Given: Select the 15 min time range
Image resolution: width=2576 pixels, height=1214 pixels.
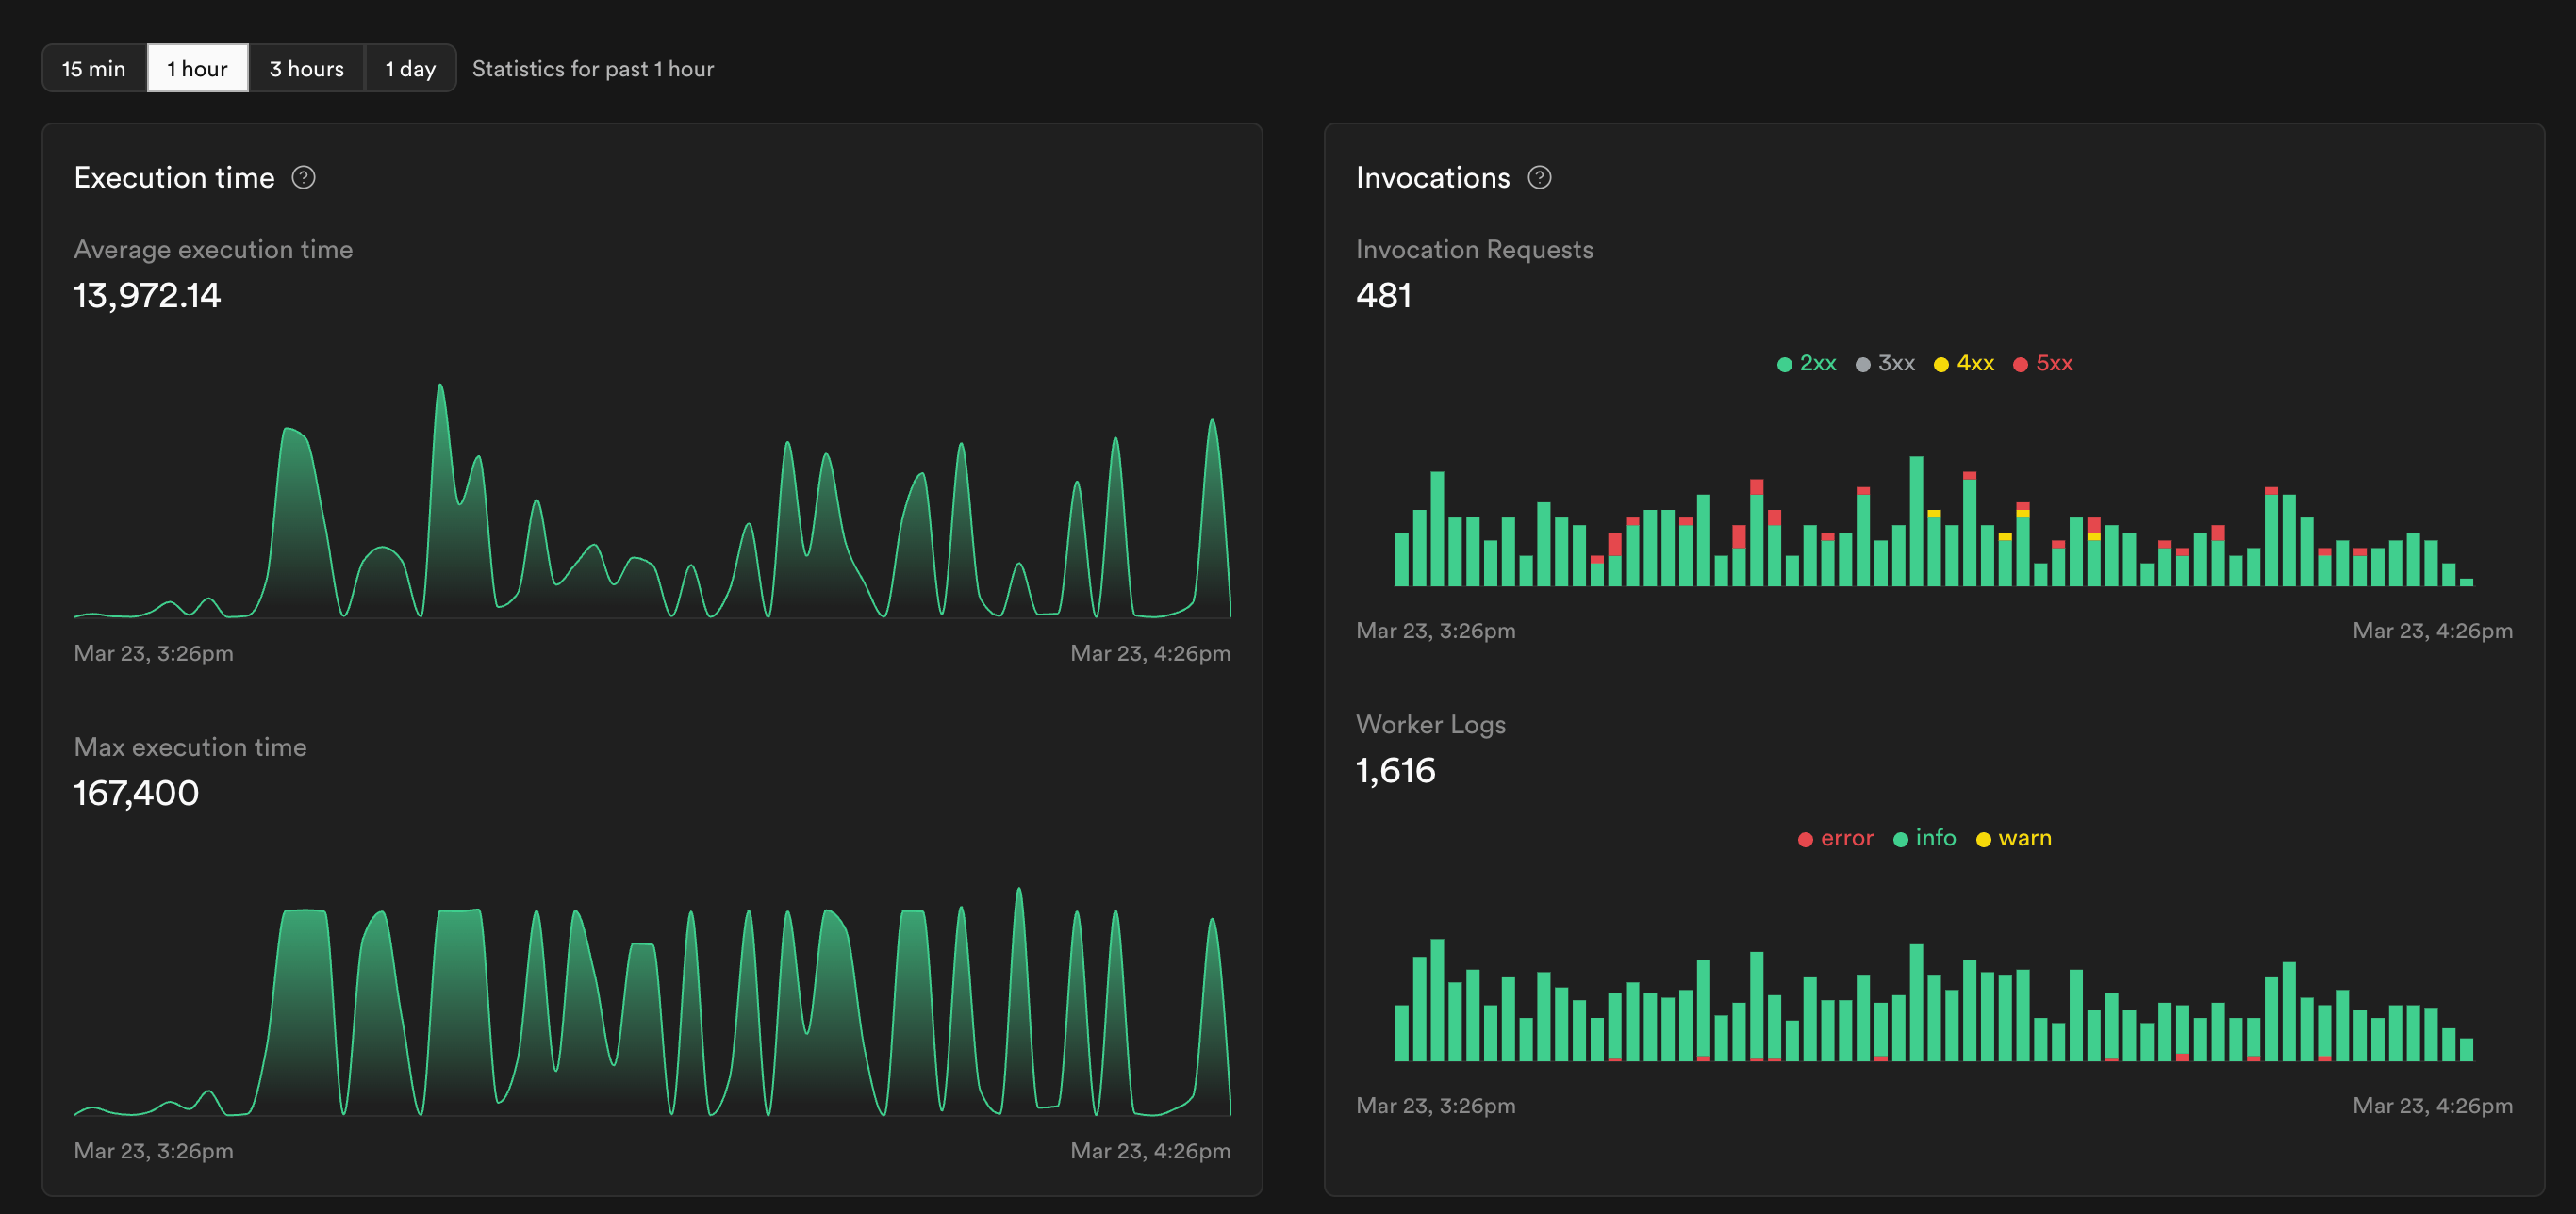Looking at the screenshot, I should (94, 69).
